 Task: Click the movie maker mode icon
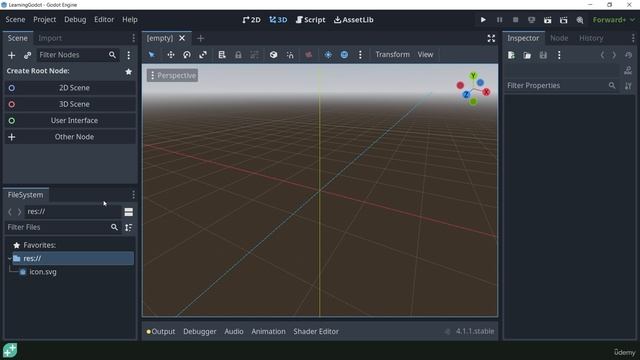[x=580, y=20]
